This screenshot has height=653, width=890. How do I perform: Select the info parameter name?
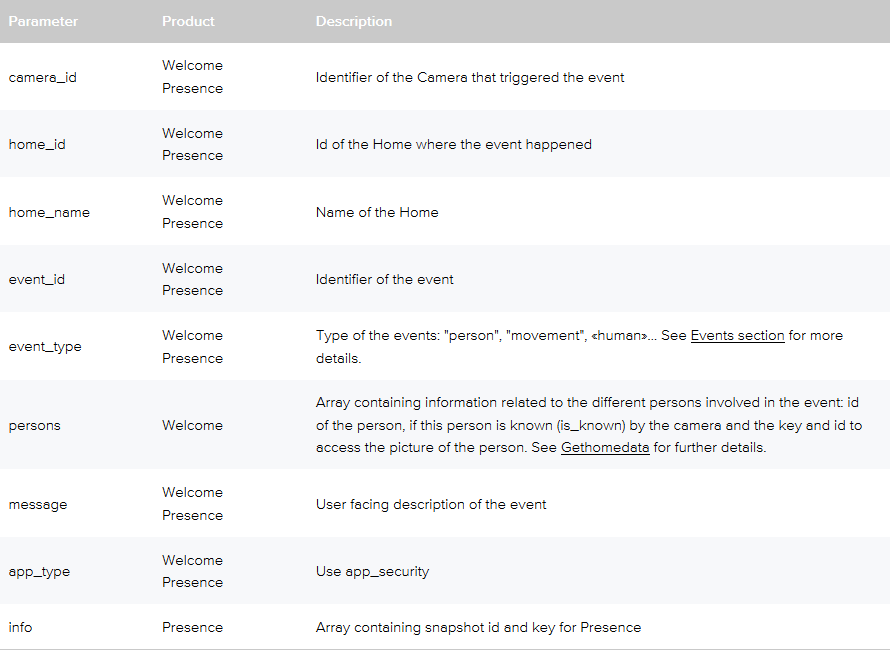tap(20, 627)
